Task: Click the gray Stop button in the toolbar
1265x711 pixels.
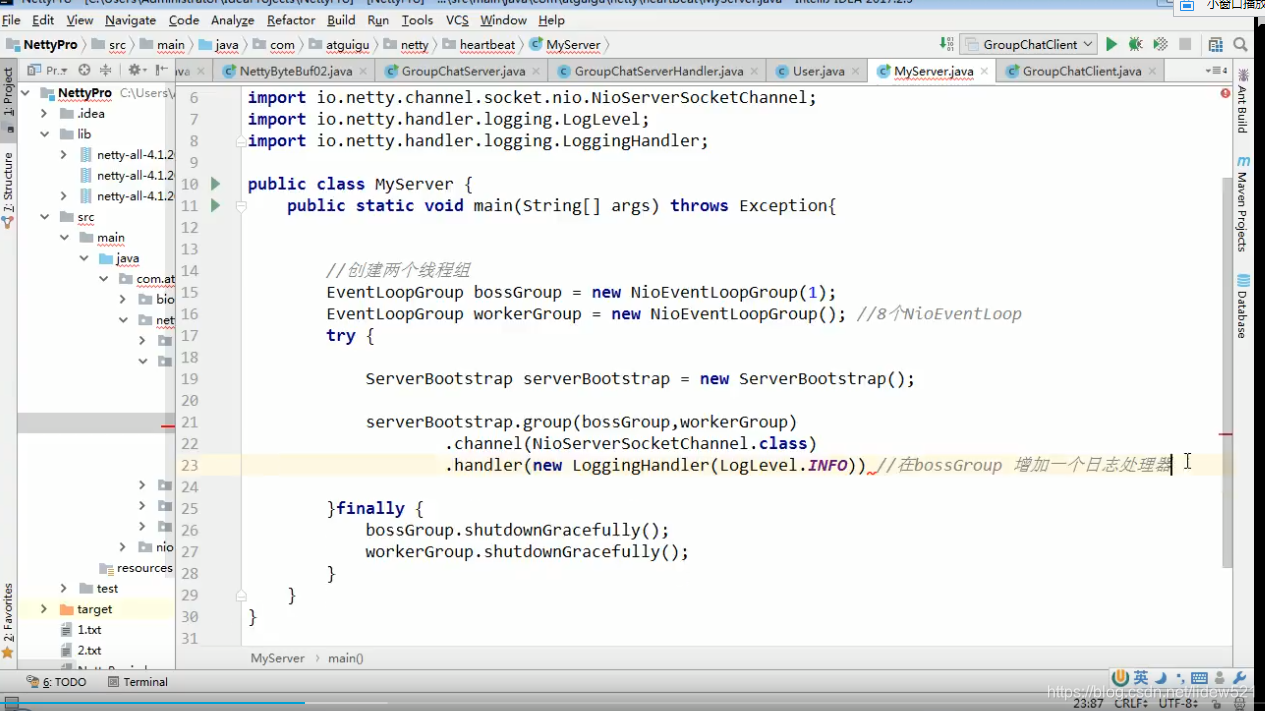Action: tap(1185, 44)
